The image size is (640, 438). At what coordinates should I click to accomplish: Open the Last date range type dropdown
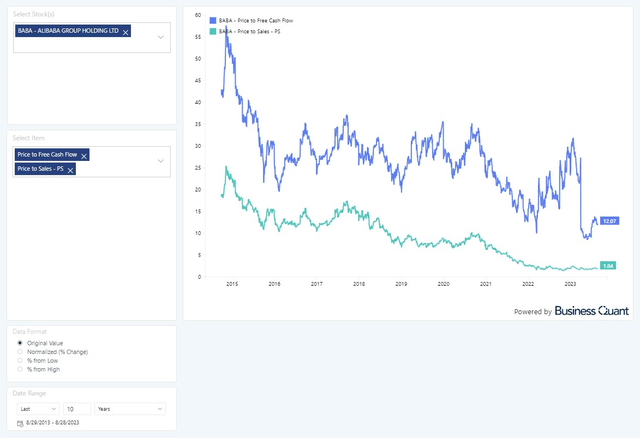click(36, 408)
